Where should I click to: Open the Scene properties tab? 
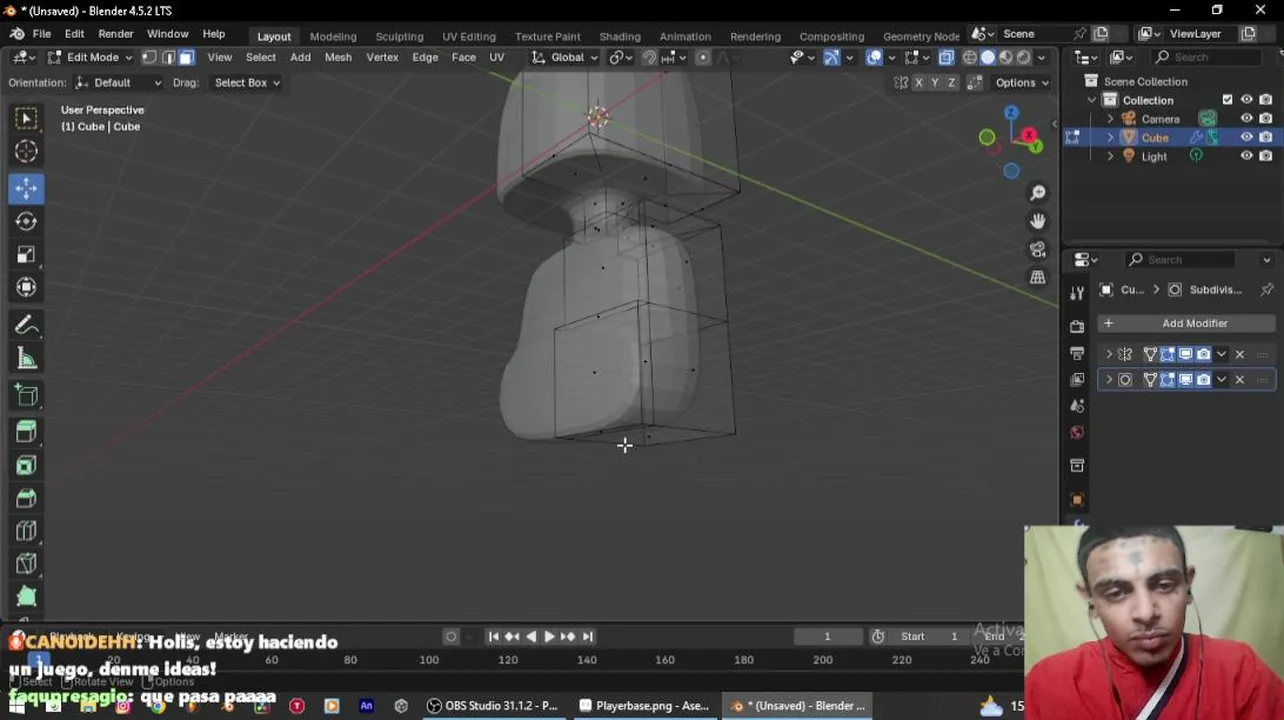pyautogui.click(x=1077, y=406)
